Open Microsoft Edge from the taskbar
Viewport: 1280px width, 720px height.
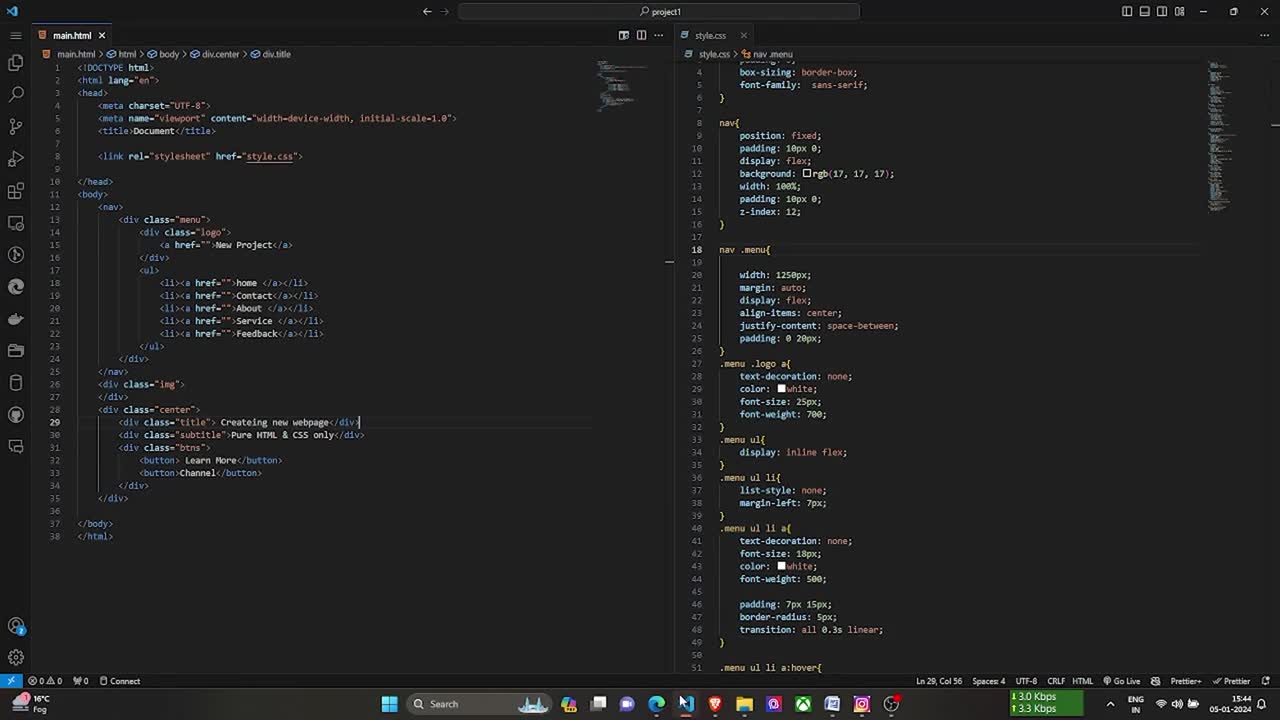pos(656,704)
